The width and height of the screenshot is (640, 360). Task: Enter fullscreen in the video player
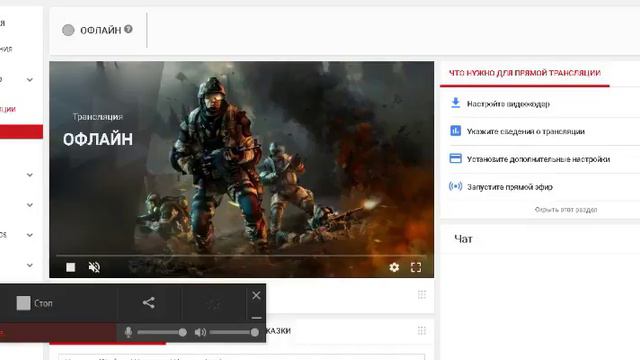[x=416, y=267]
